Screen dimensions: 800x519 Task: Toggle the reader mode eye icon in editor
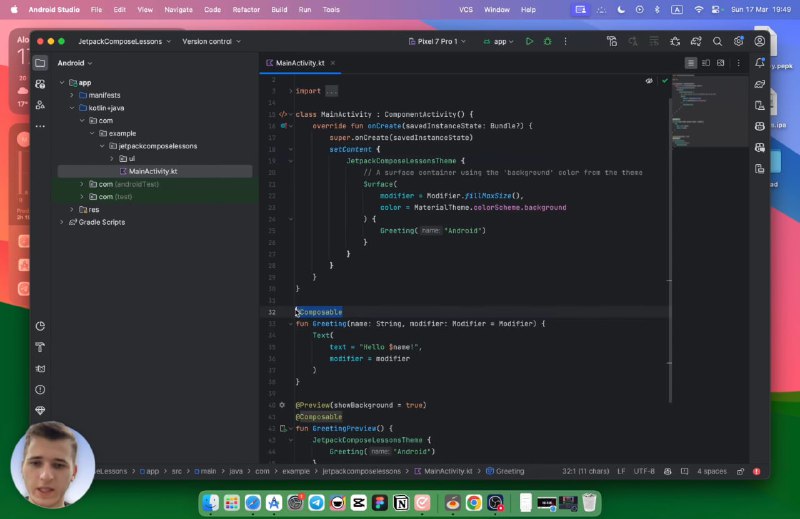click(x=649, y=81)
